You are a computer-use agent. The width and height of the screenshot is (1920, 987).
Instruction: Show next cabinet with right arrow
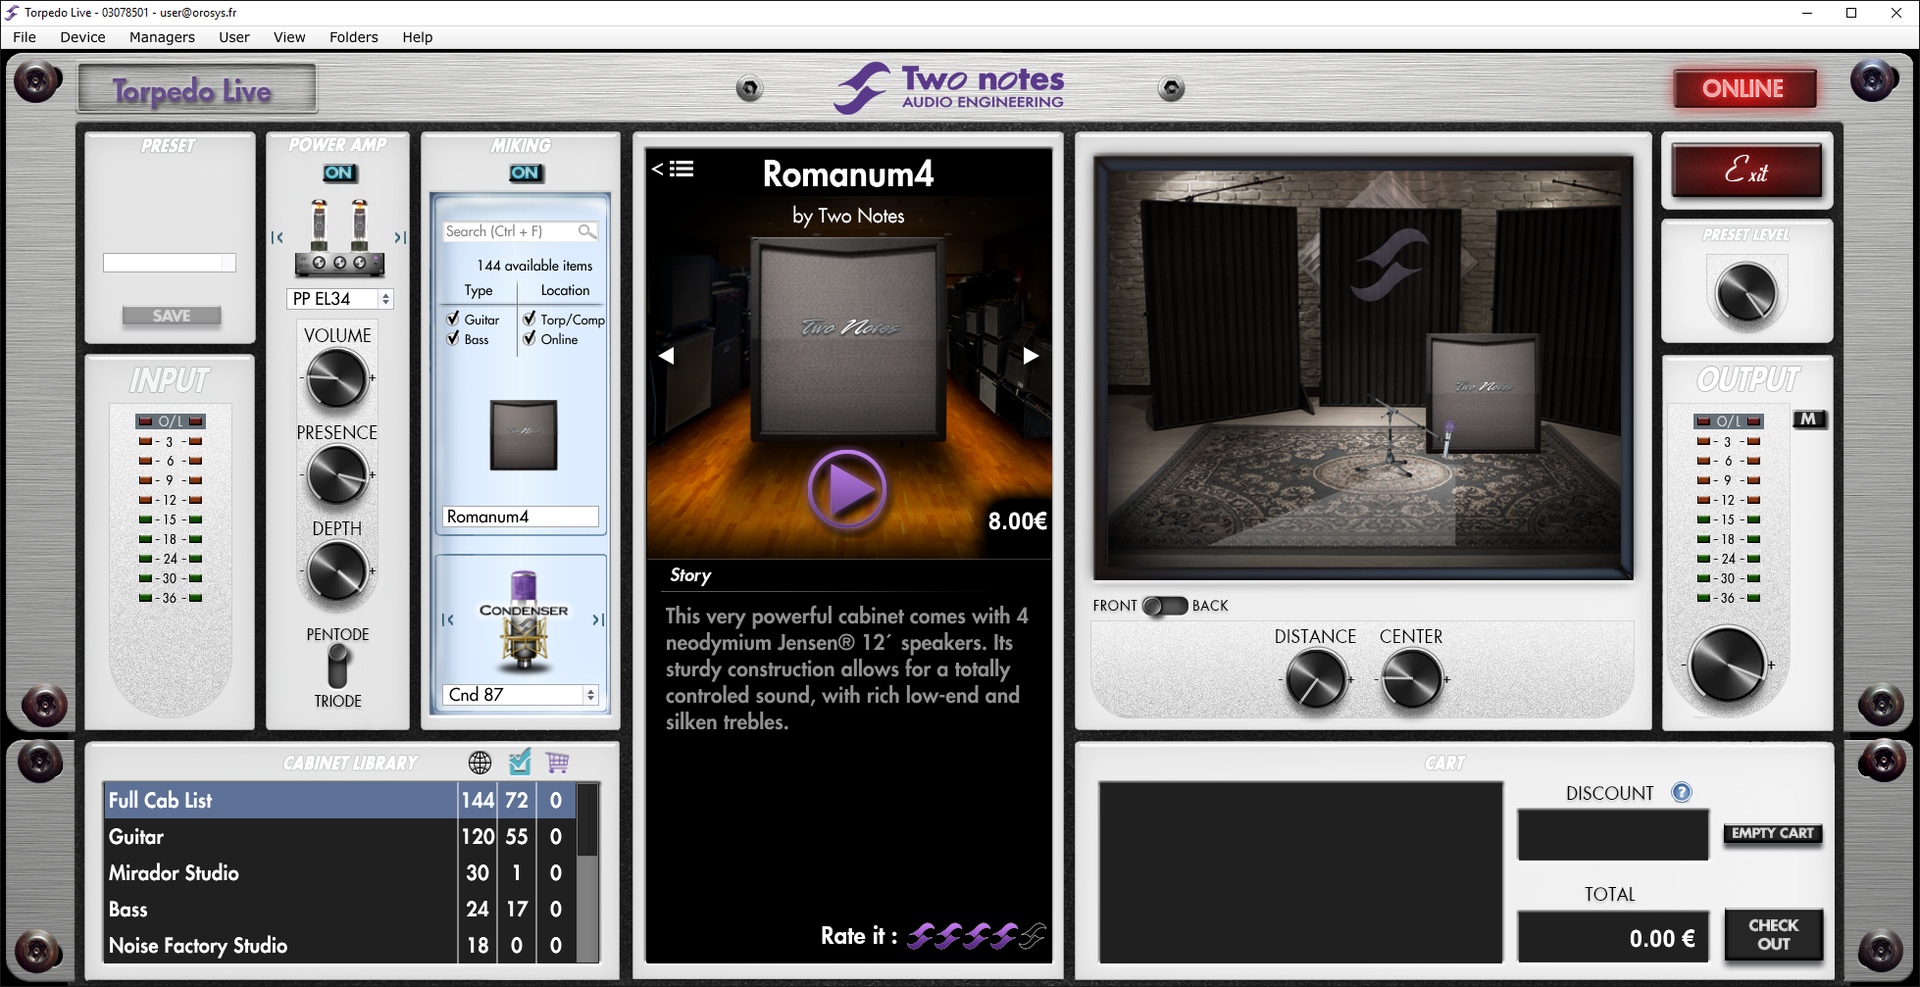(x=1031, y=356)
